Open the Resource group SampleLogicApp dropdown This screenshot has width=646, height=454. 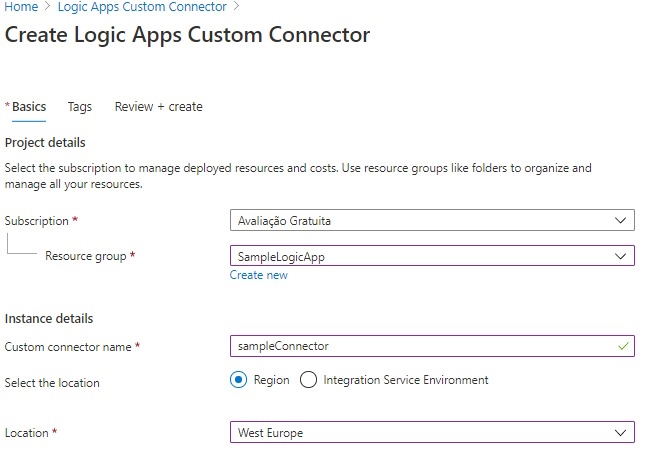tap(432, 256)
